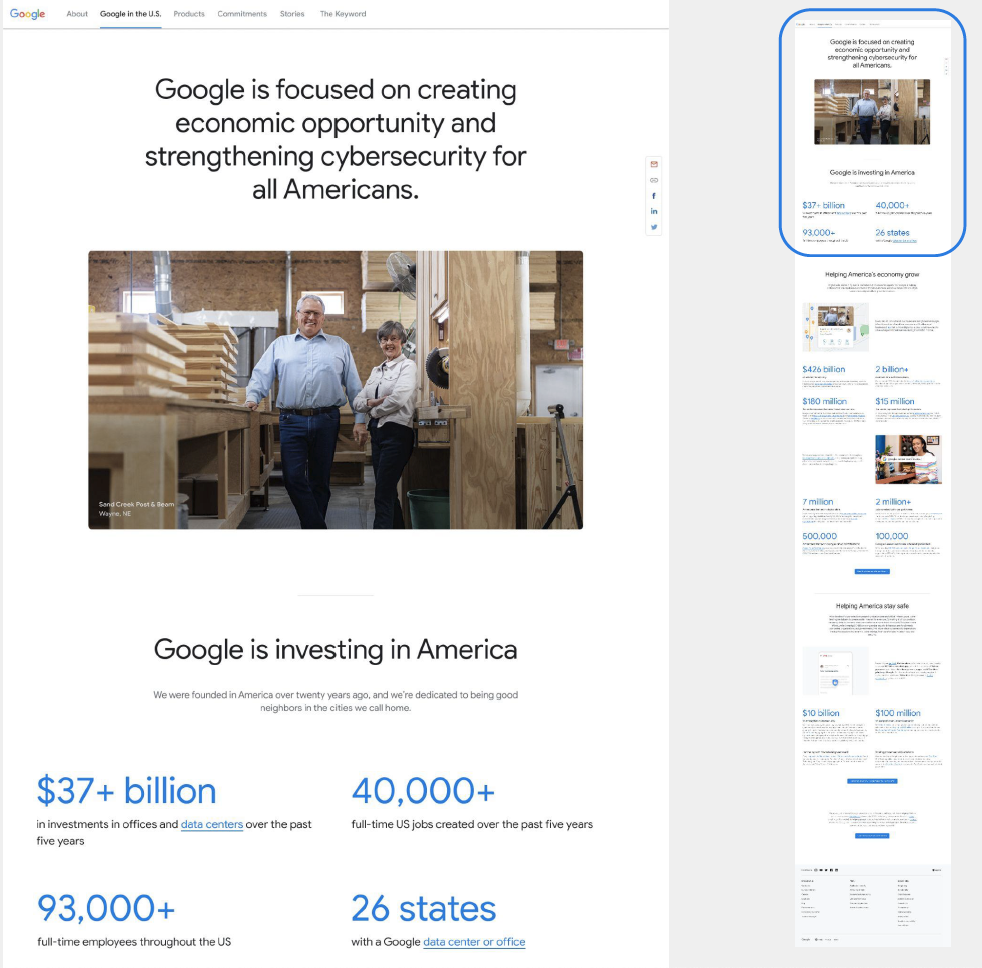Click the $426 billion stat in the overview
The width and height of the screenshot is (982, 968).
click(824, 369)
